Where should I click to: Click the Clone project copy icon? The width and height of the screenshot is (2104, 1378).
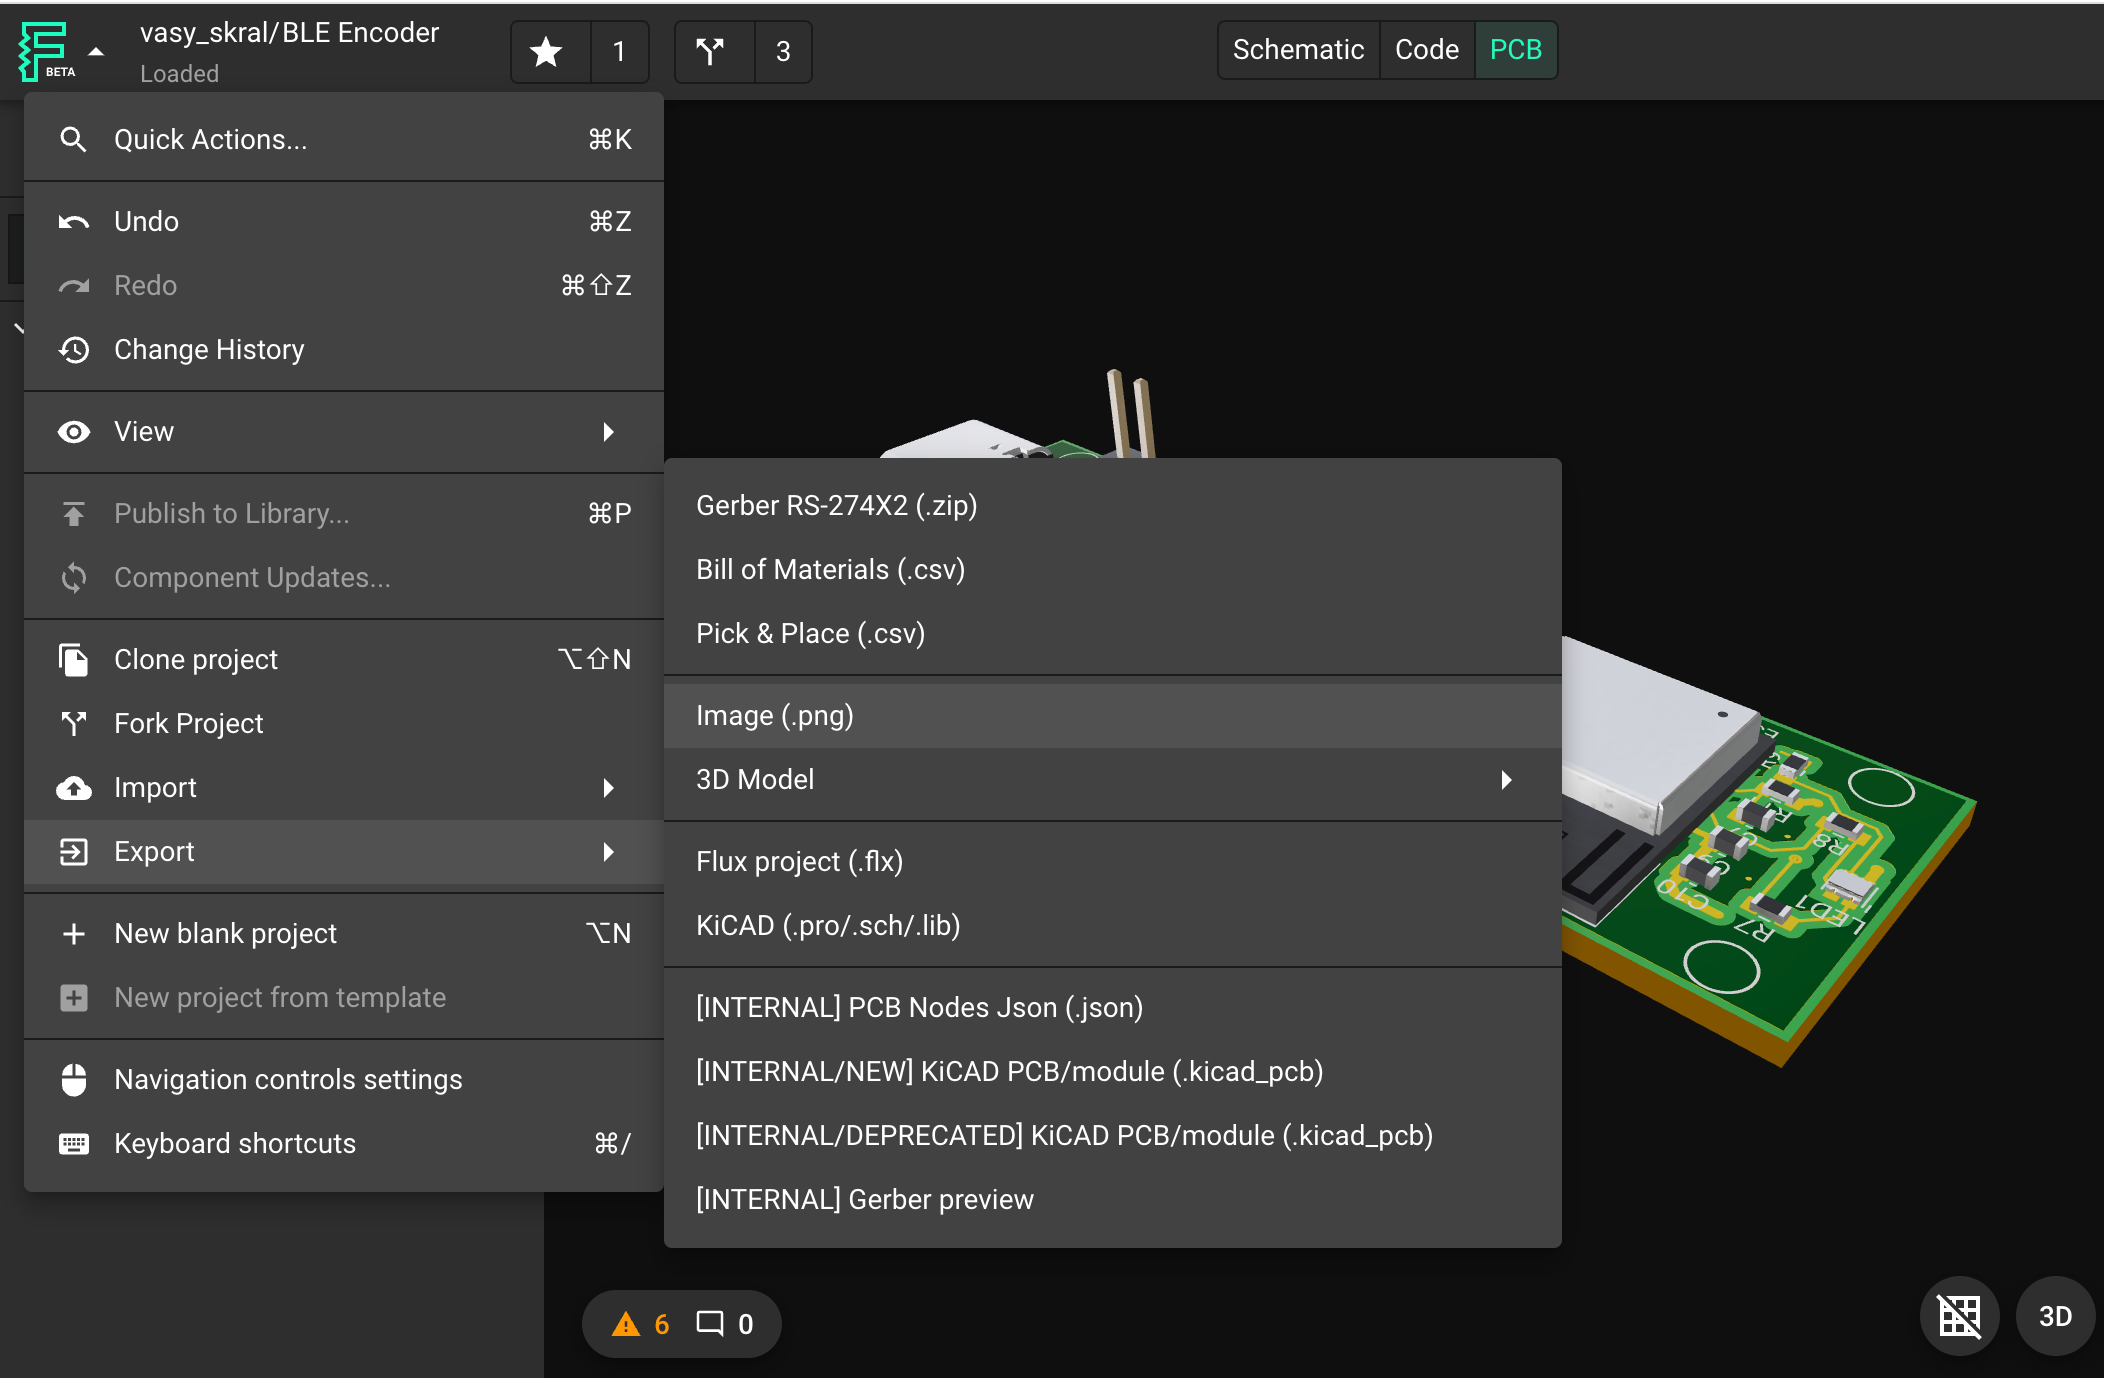[x=73, y=660]
